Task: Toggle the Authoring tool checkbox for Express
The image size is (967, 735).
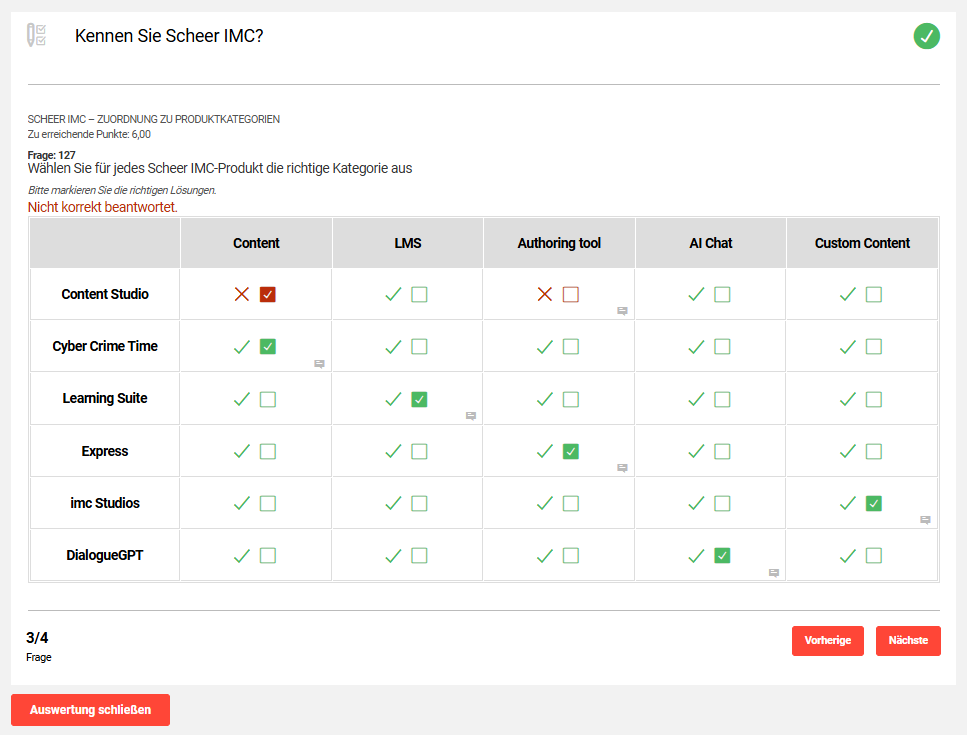Action: click(570, 451)
